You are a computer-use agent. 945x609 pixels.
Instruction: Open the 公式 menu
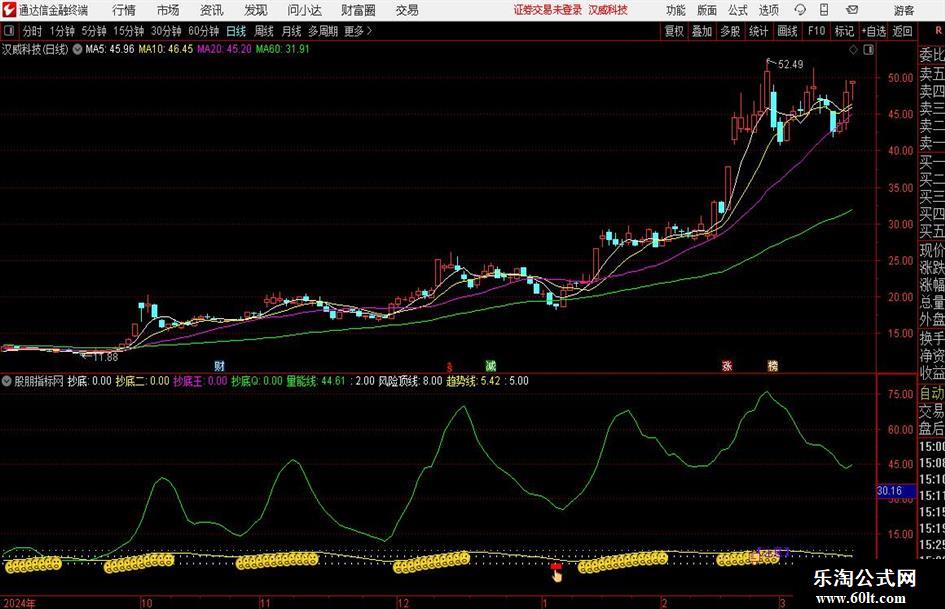738,10
